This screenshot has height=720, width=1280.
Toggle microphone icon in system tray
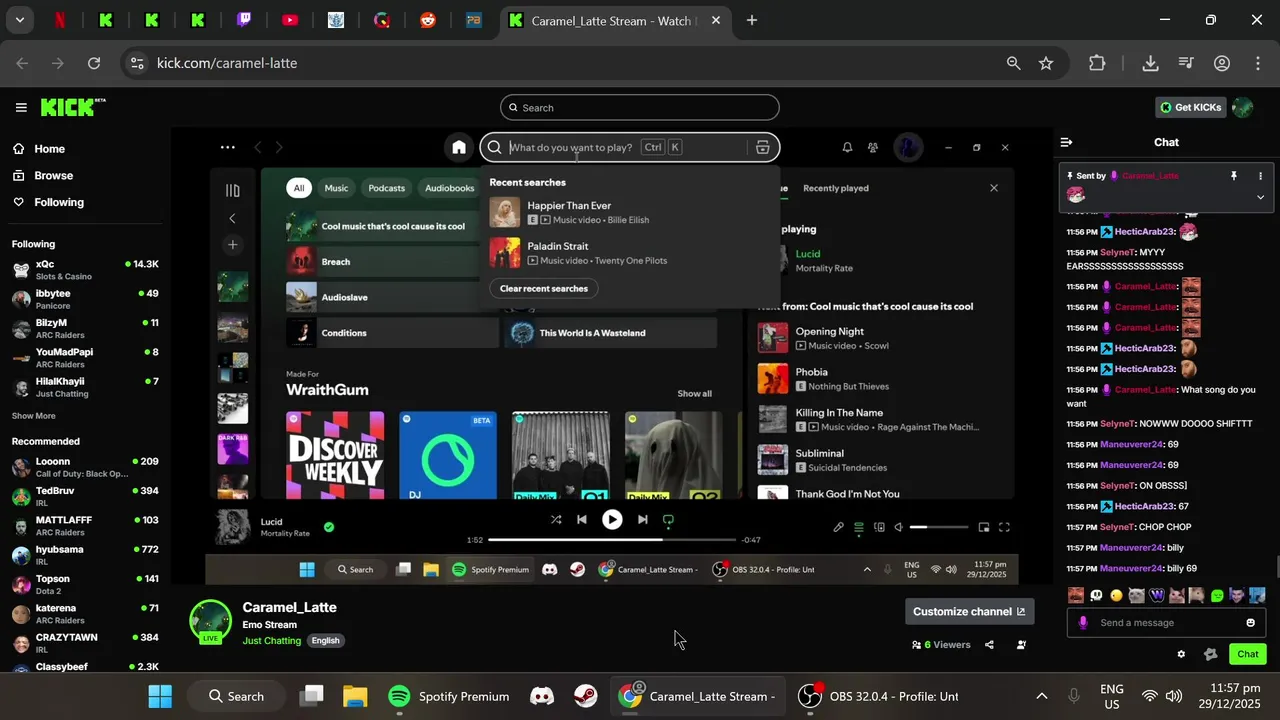click(1074, 696)
